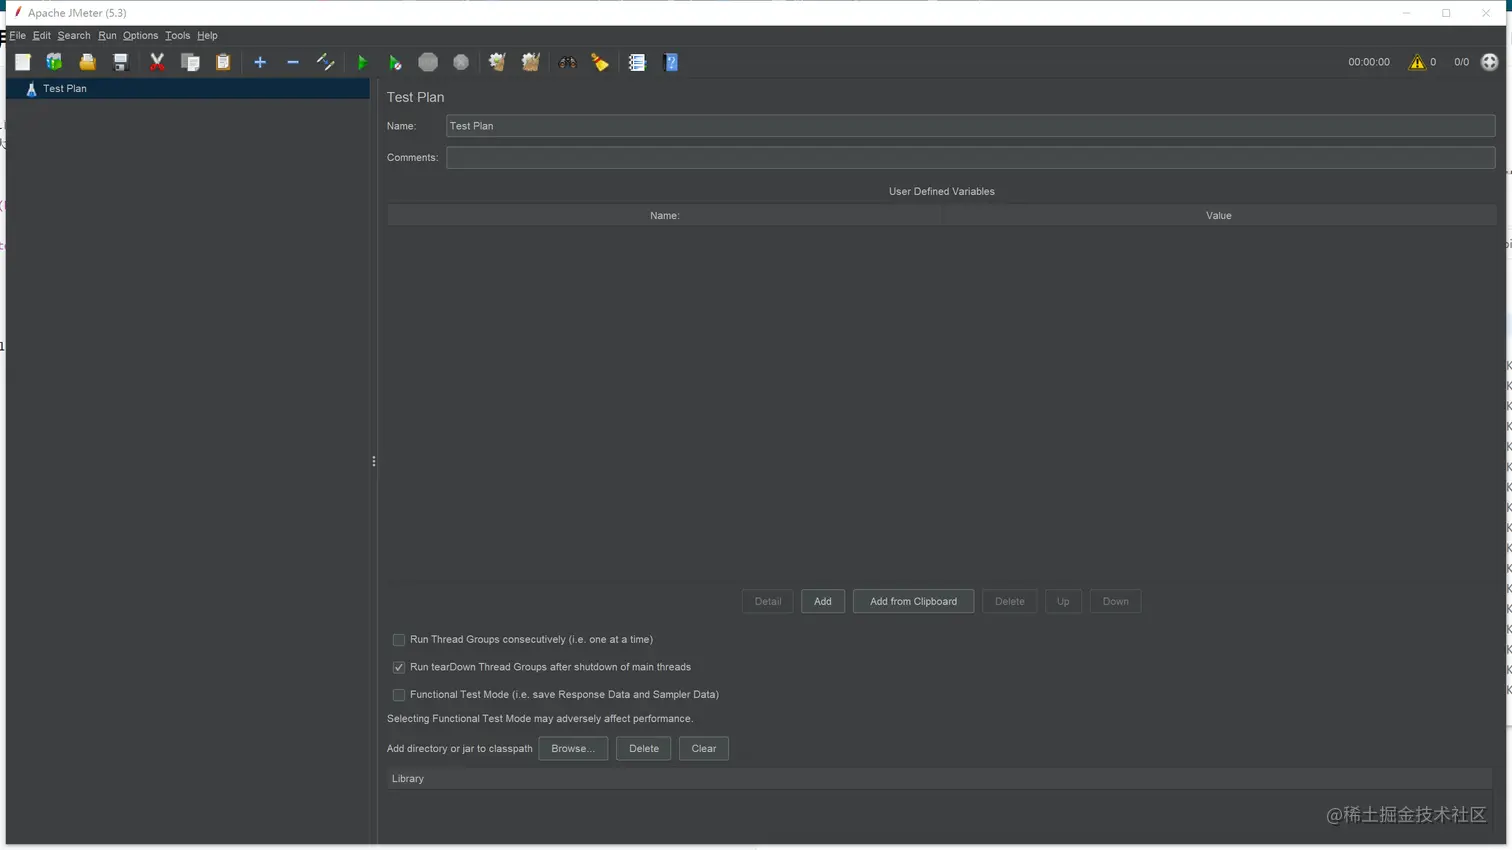Open Search with binoculars icon
Image resolution: width=1512 pixels, height=850 pixels.
pyautogui.click(x=567, y=62)
